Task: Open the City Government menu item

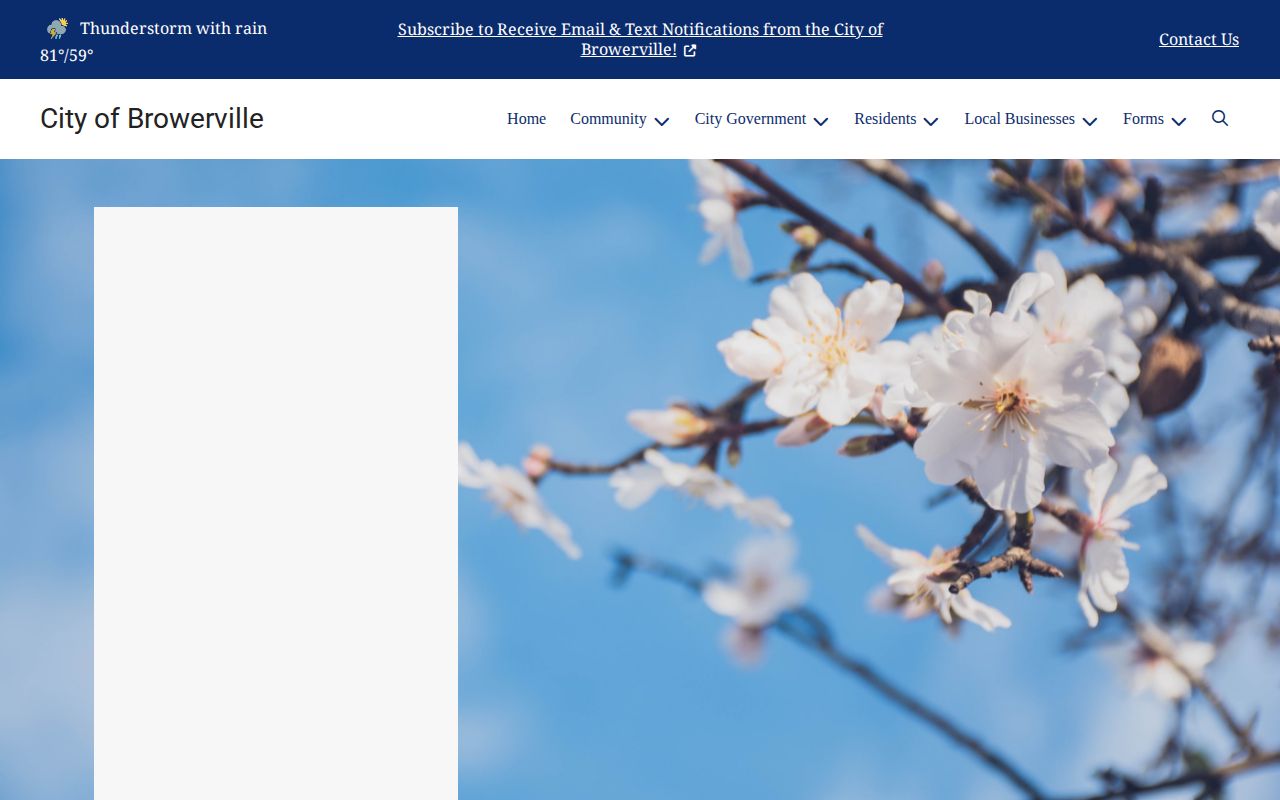Action: pos(750,119)
